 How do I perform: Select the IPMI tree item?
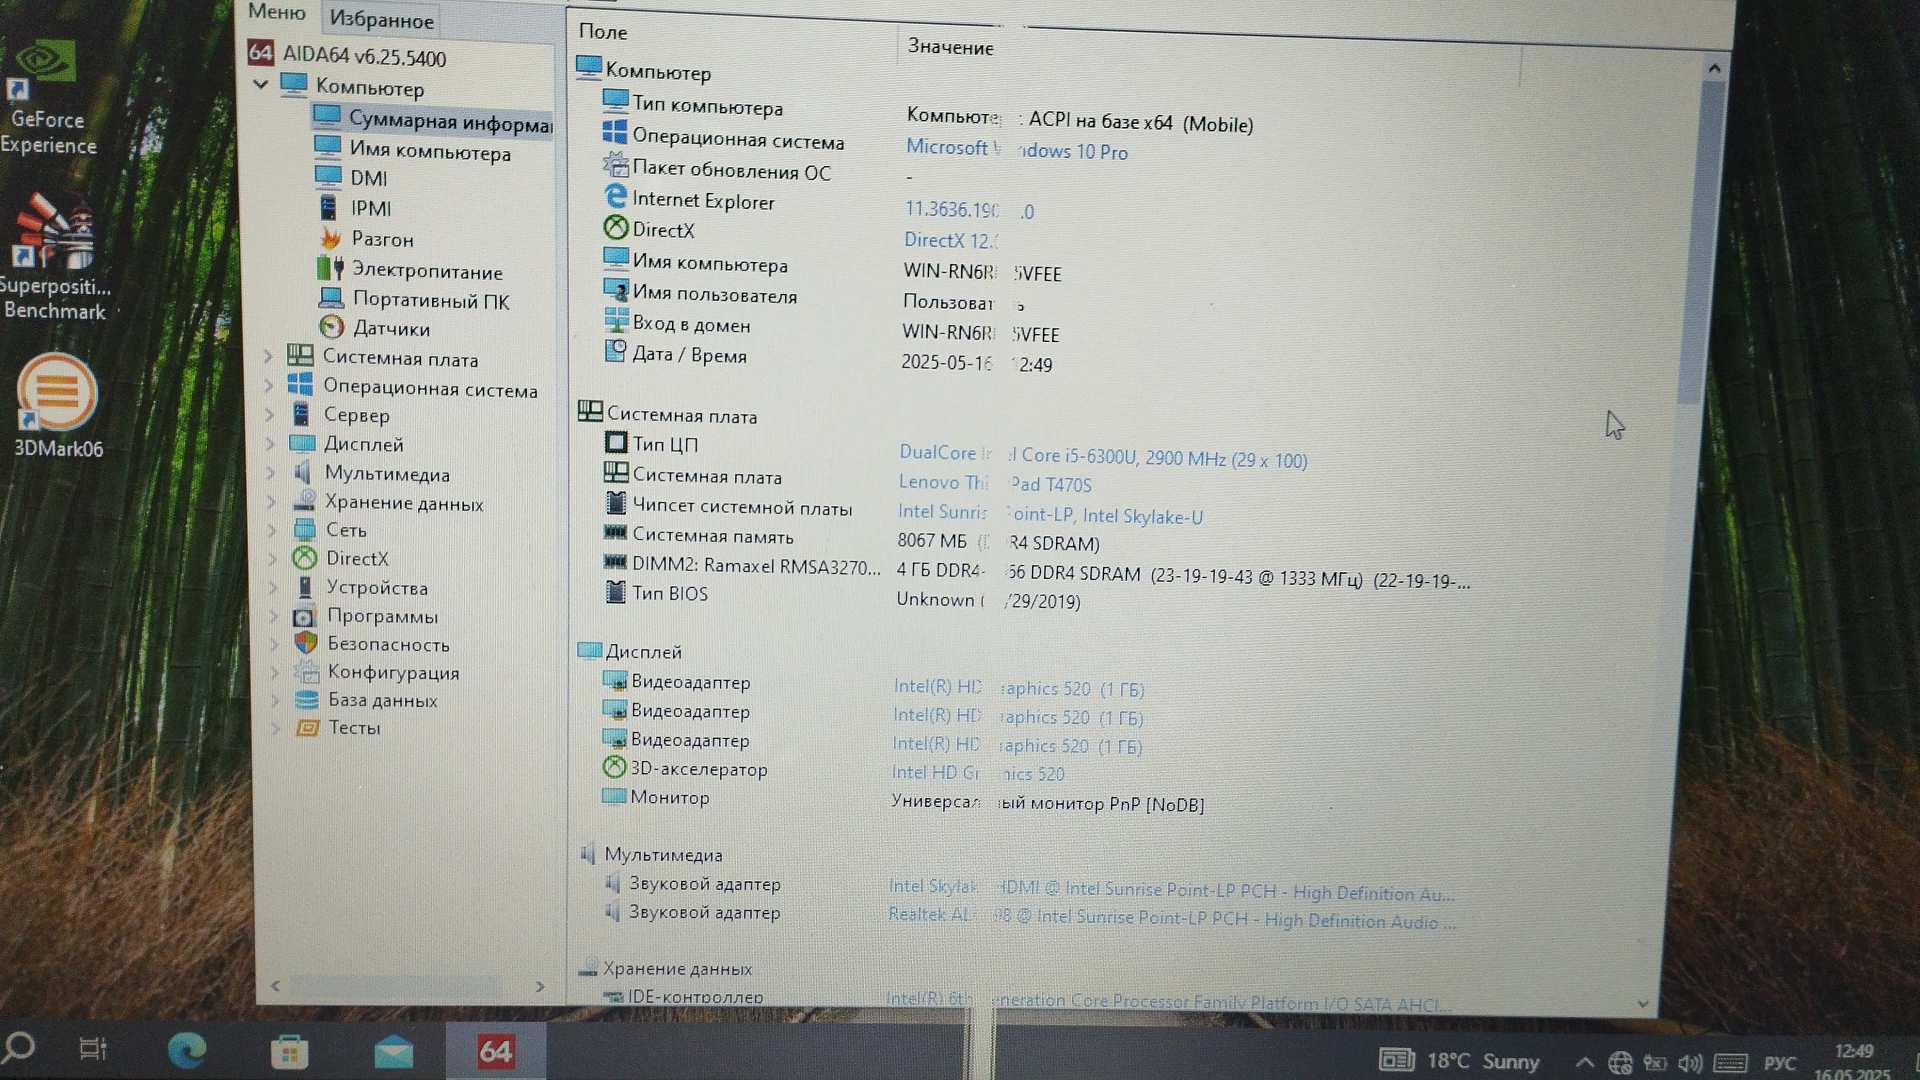click(x=370, y=208)
